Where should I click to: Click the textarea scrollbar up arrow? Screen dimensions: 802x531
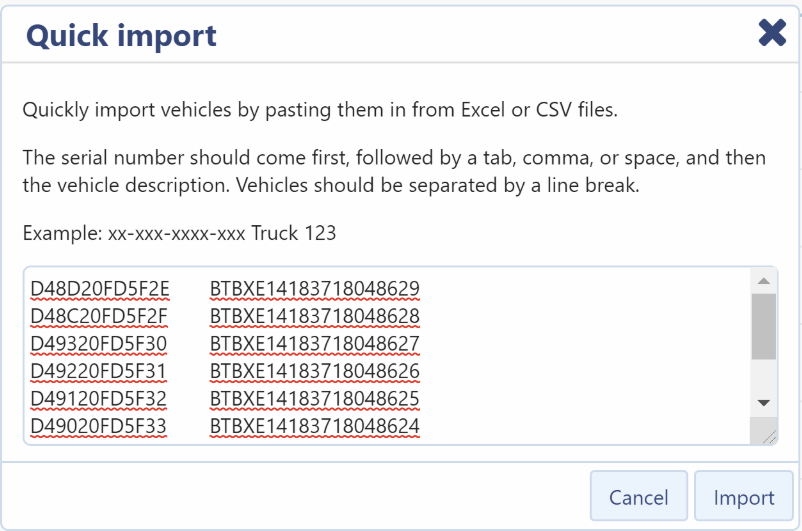pyautogui.click(x=764, y=281)
